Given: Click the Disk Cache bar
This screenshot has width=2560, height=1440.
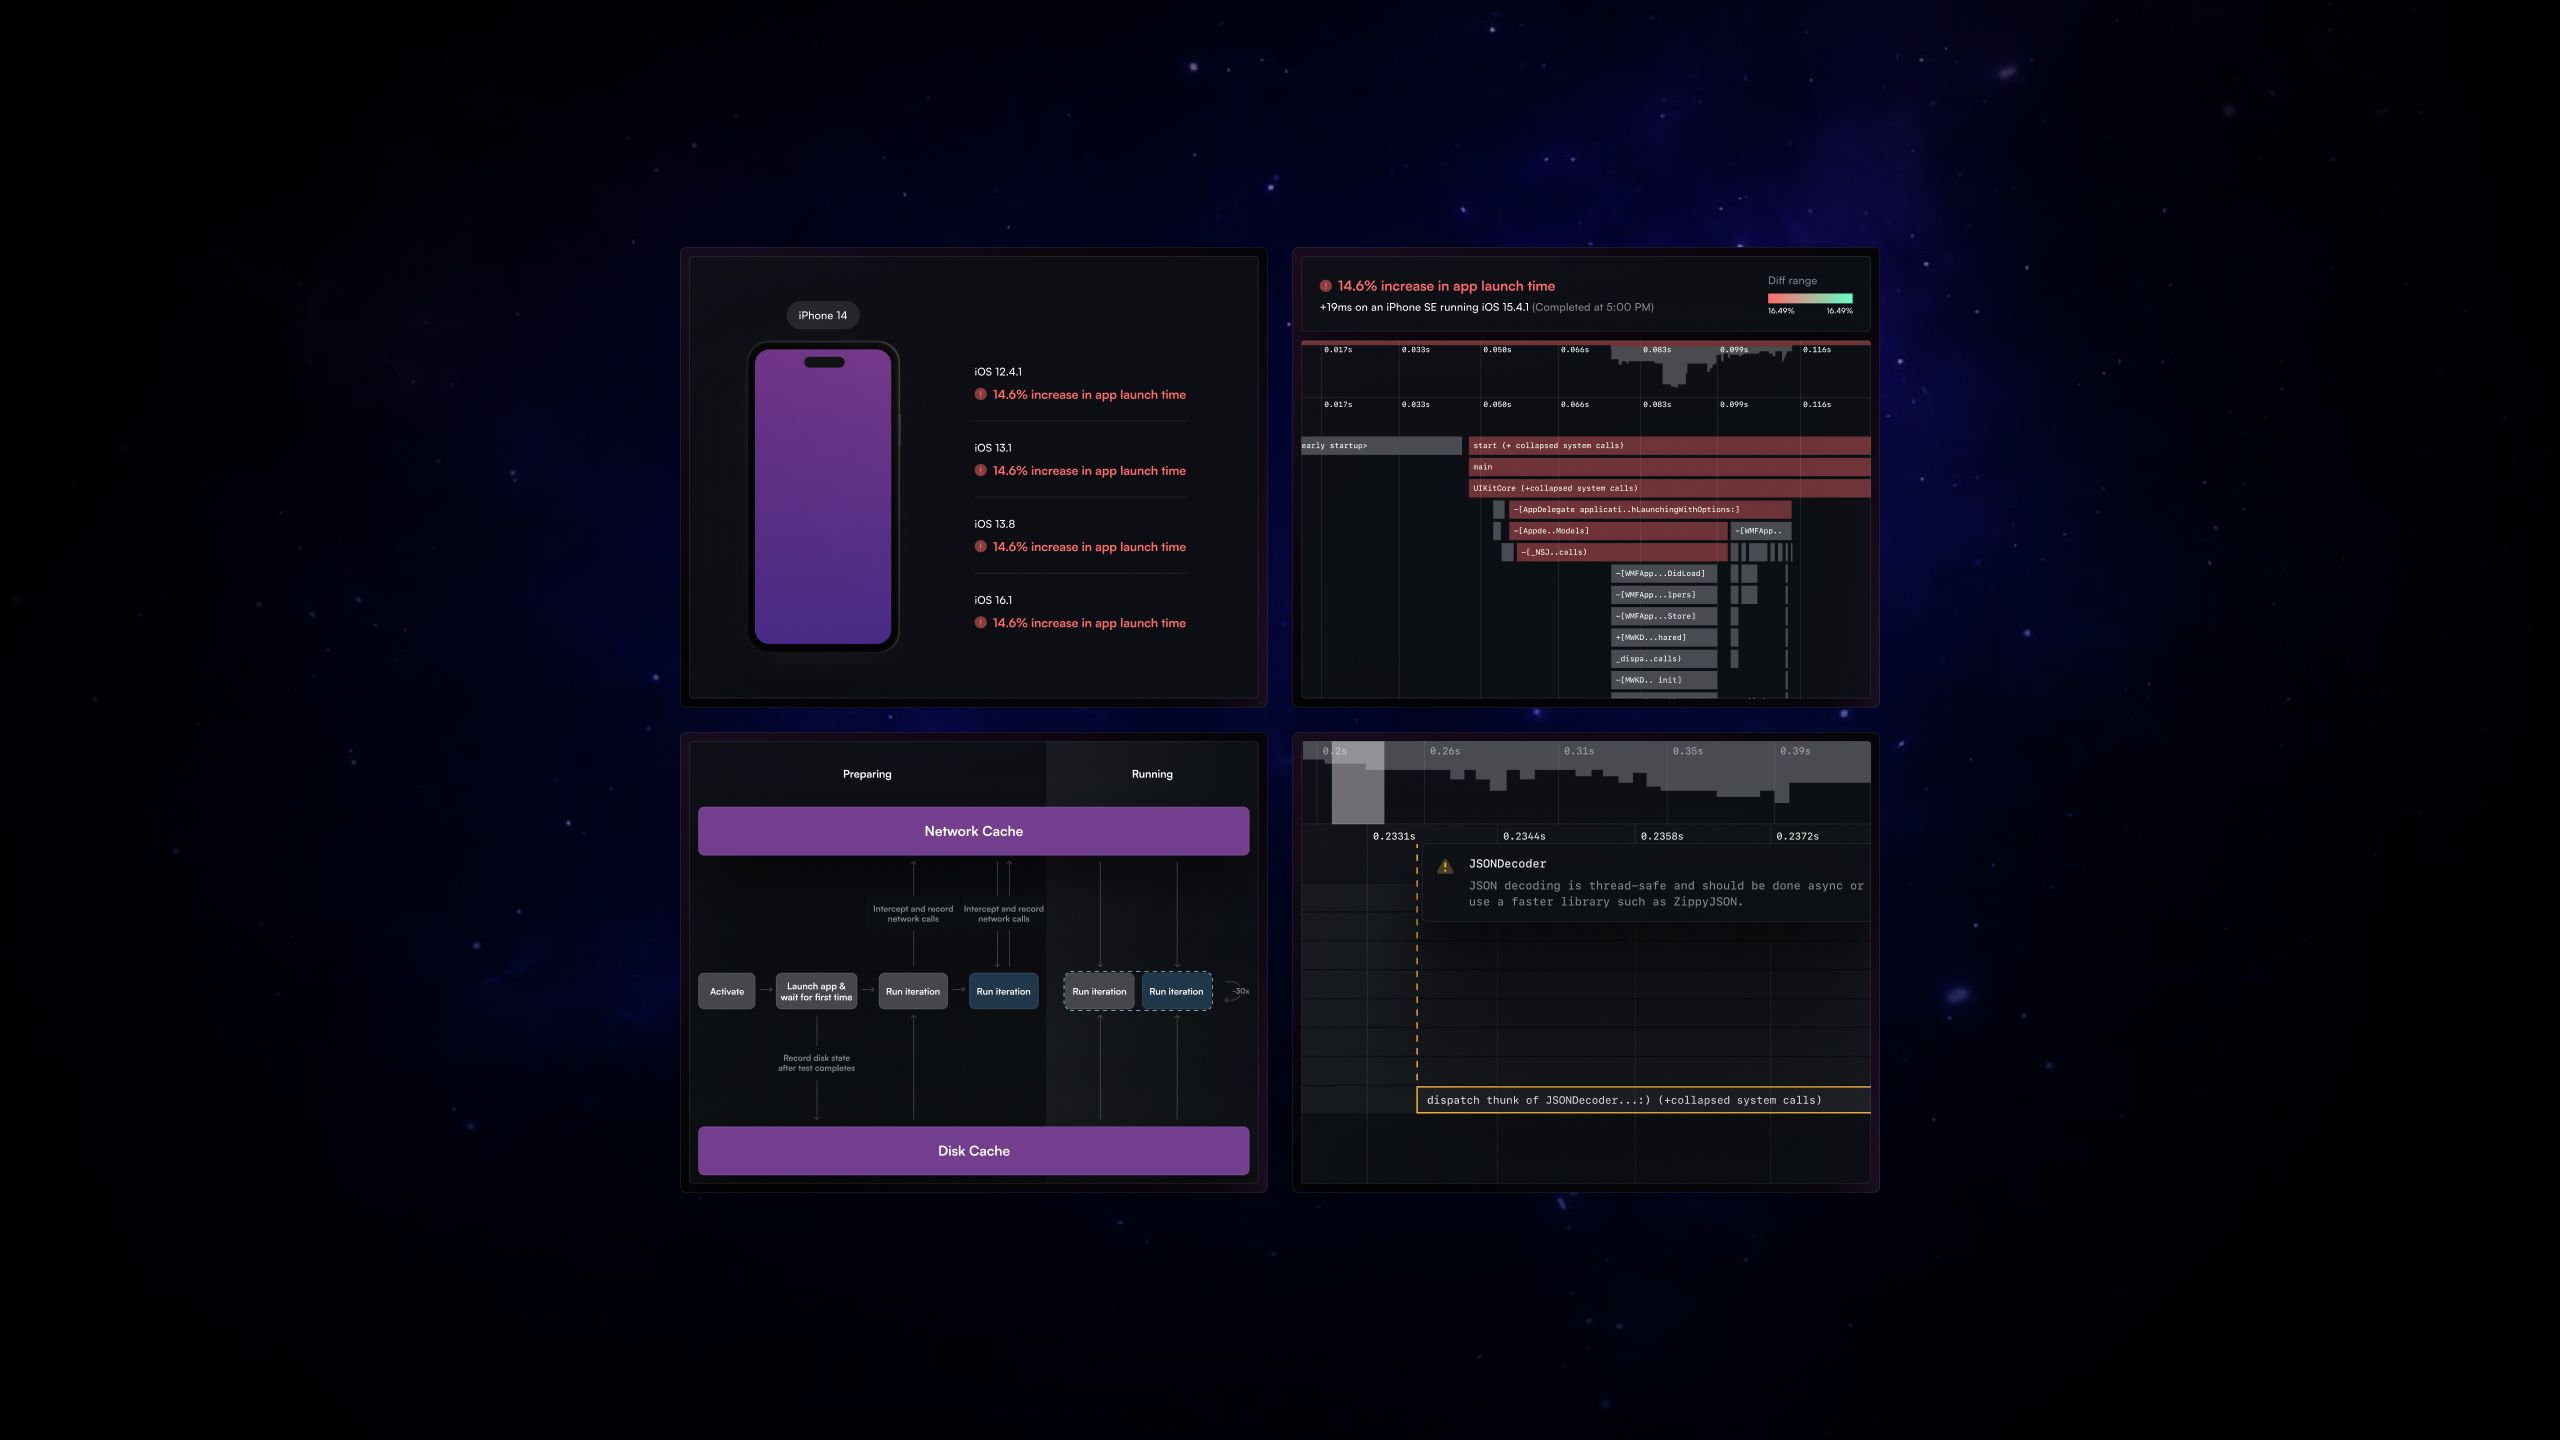Looking at the screenshot, I should (x=973, y=1151).
